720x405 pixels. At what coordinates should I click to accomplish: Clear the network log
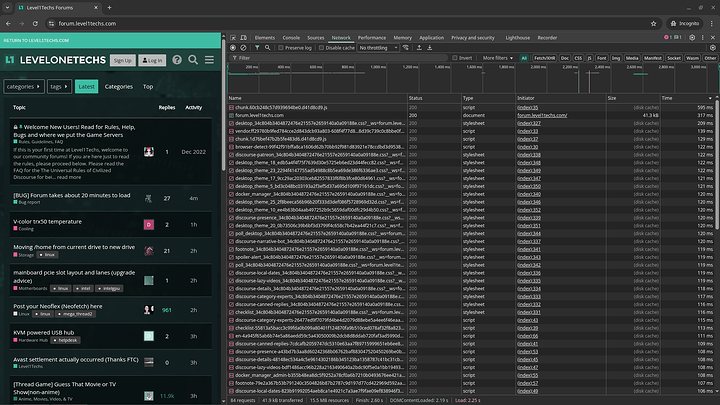pos(243,47)
